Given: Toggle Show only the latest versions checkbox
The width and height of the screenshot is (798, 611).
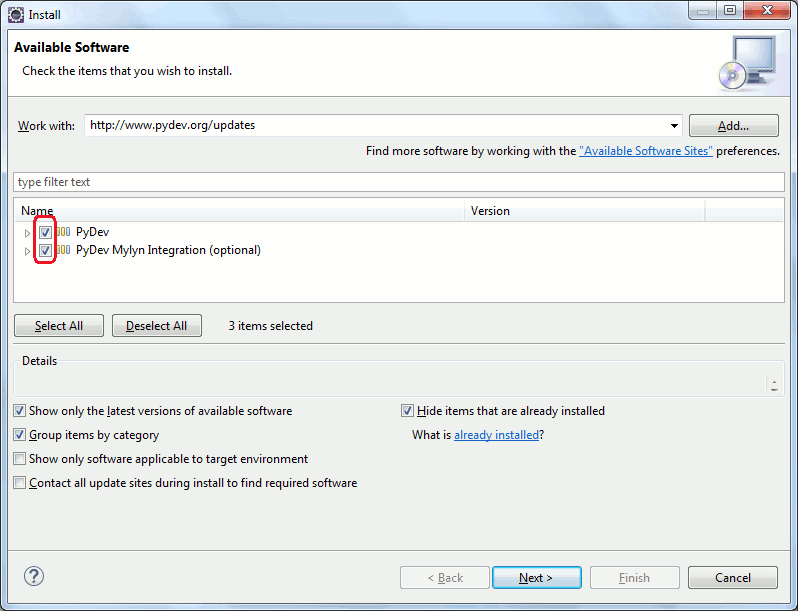Looking at the screenshot, I should (x=19, y=411).
